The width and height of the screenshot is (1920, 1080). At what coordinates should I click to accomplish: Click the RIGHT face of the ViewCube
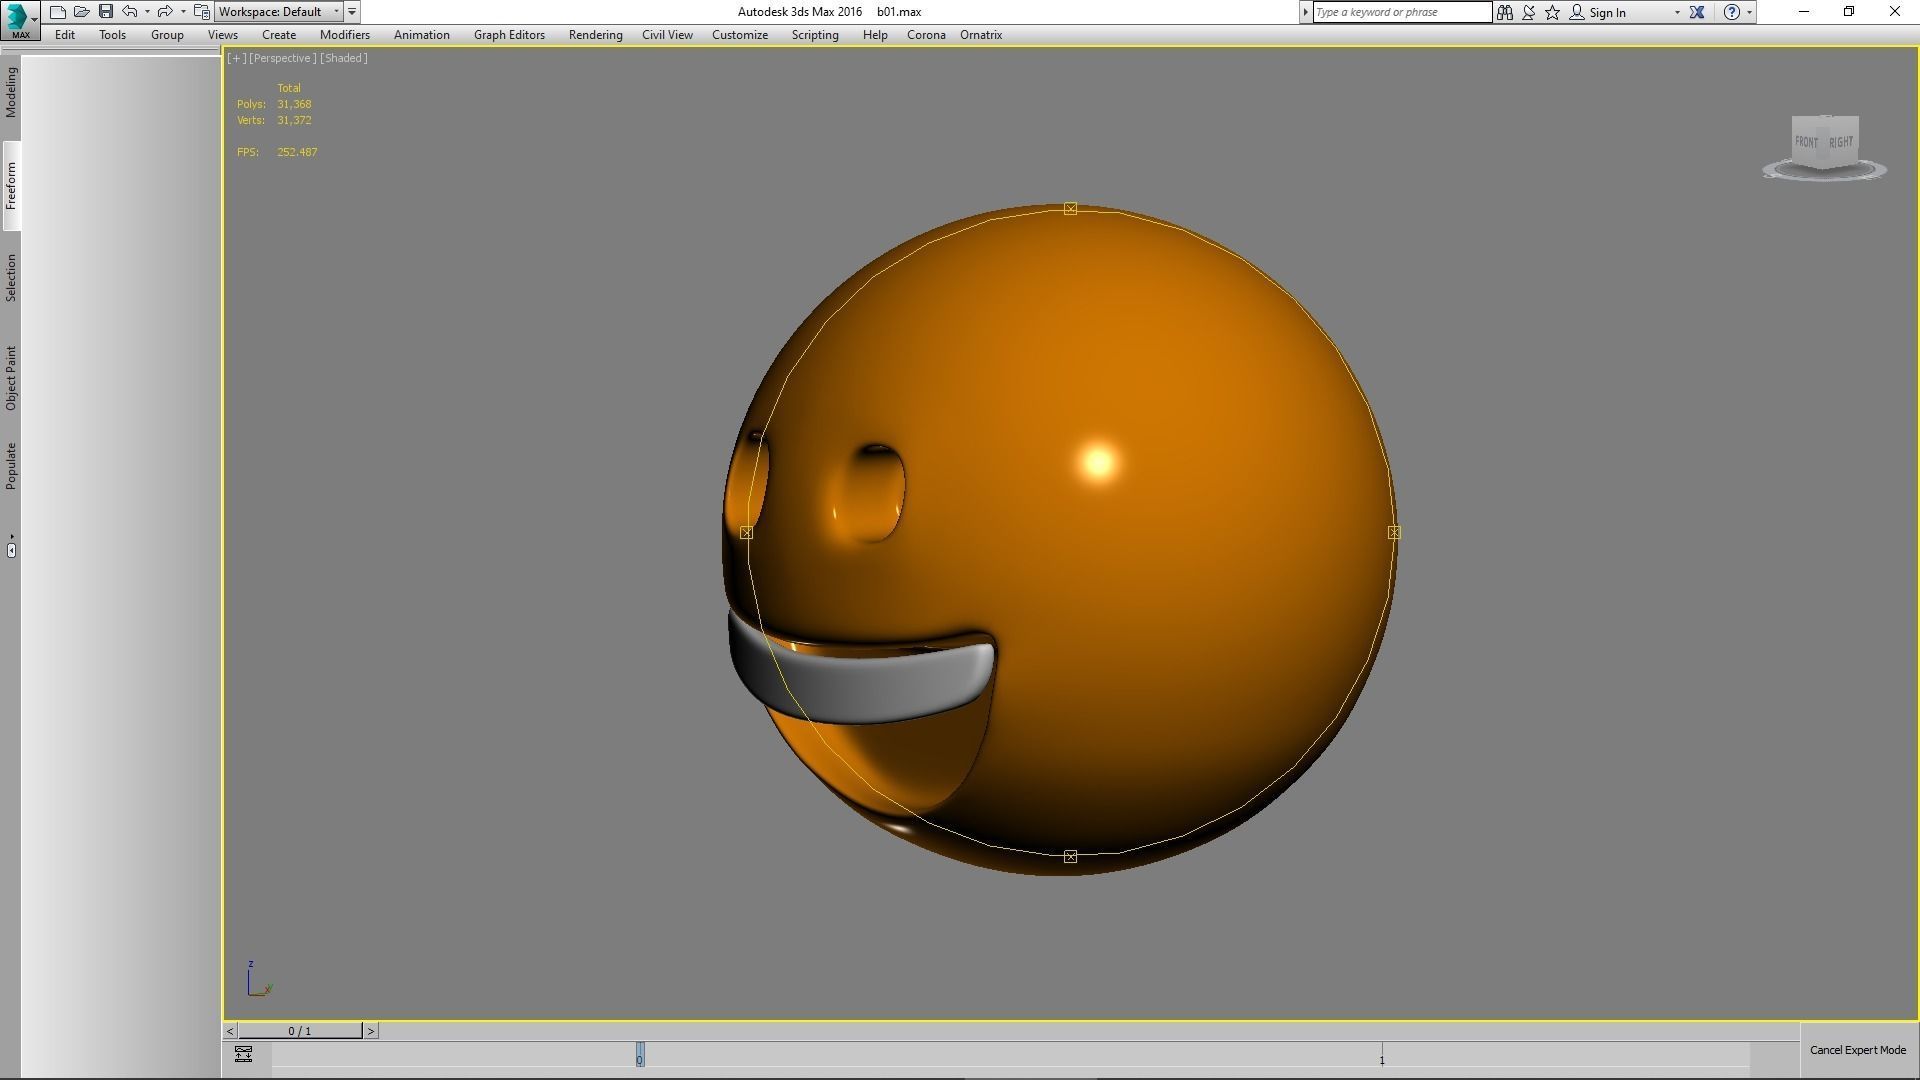click(x=1841, y=143)
